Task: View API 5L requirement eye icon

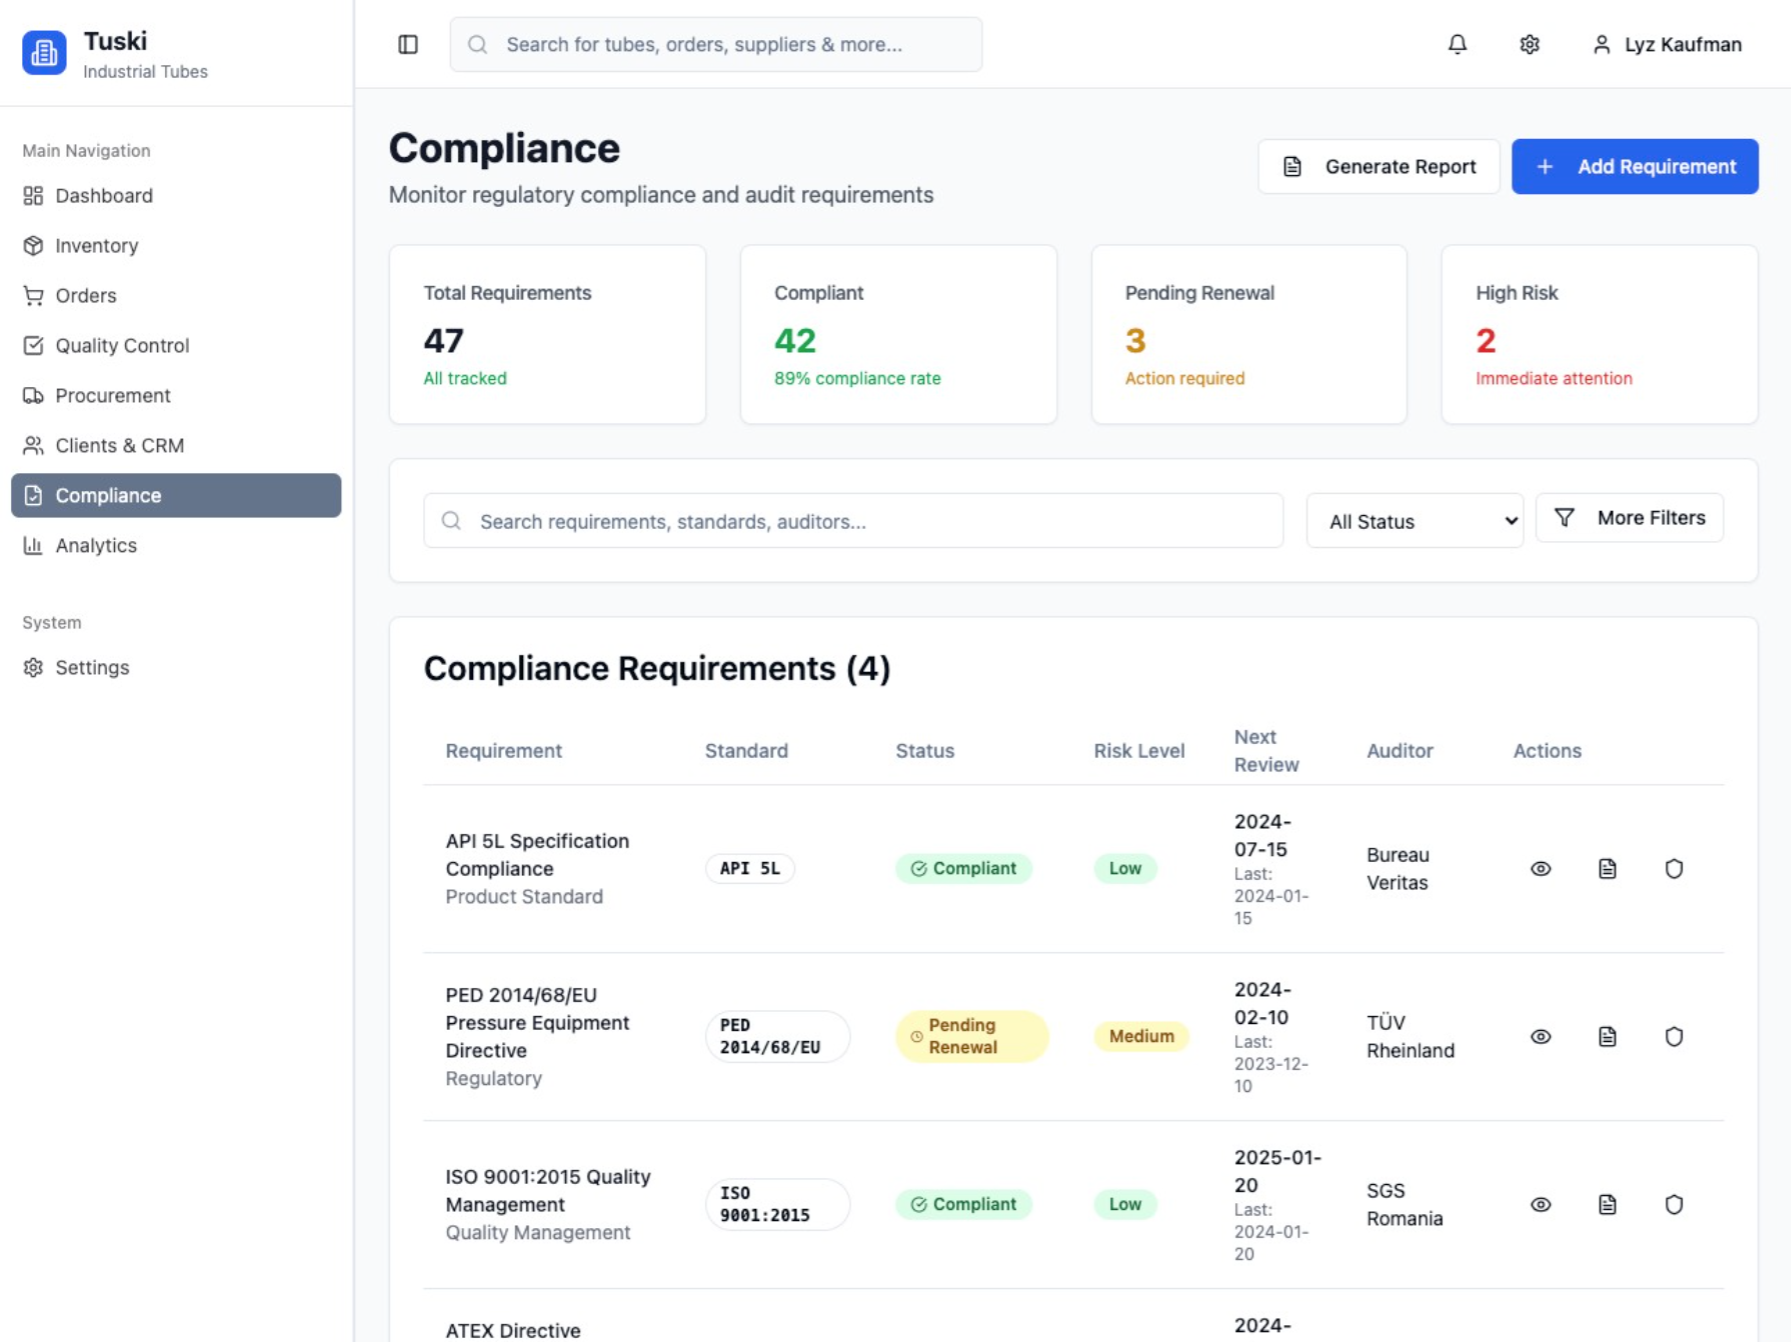Action: tap(1540, 868)
